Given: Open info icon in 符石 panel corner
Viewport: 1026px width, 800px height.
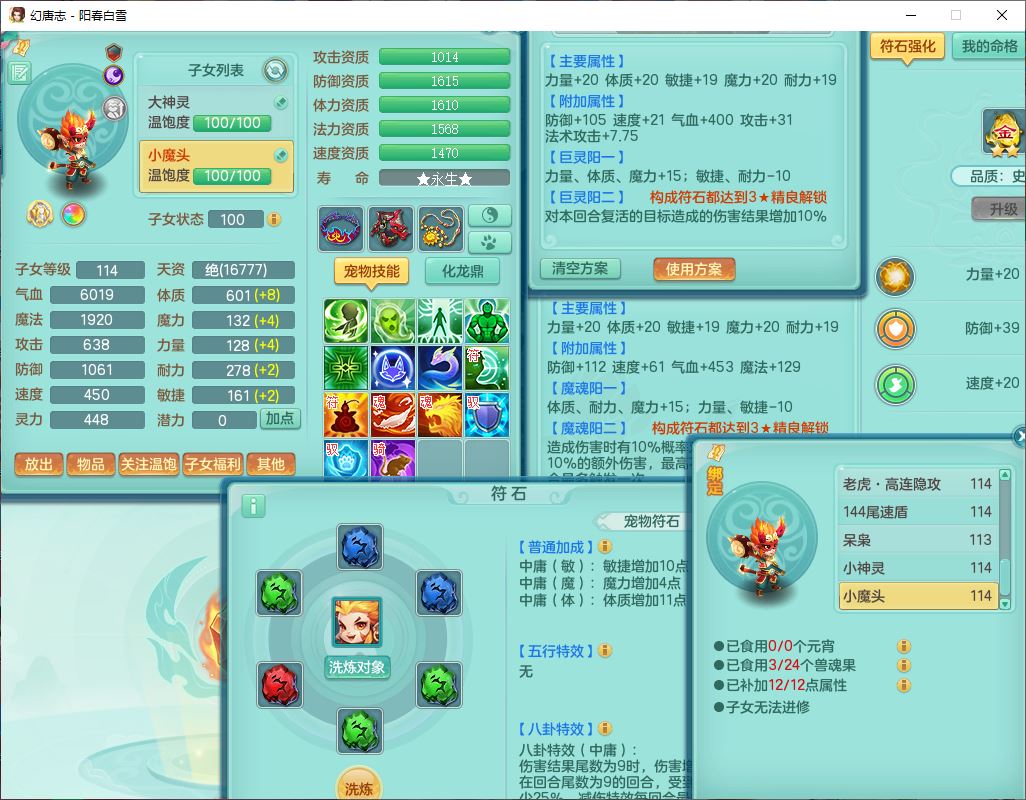Looking at the screenshot, I should pos(254,505).
